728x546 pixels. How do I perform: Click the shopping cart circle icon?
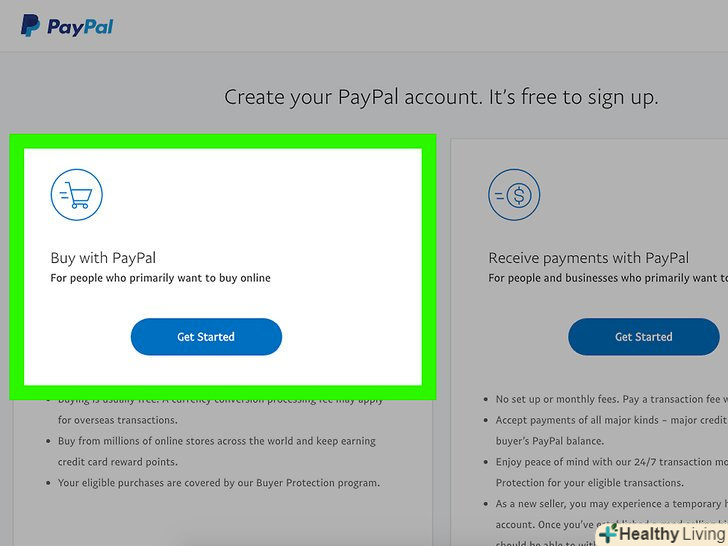click(77, 195)
